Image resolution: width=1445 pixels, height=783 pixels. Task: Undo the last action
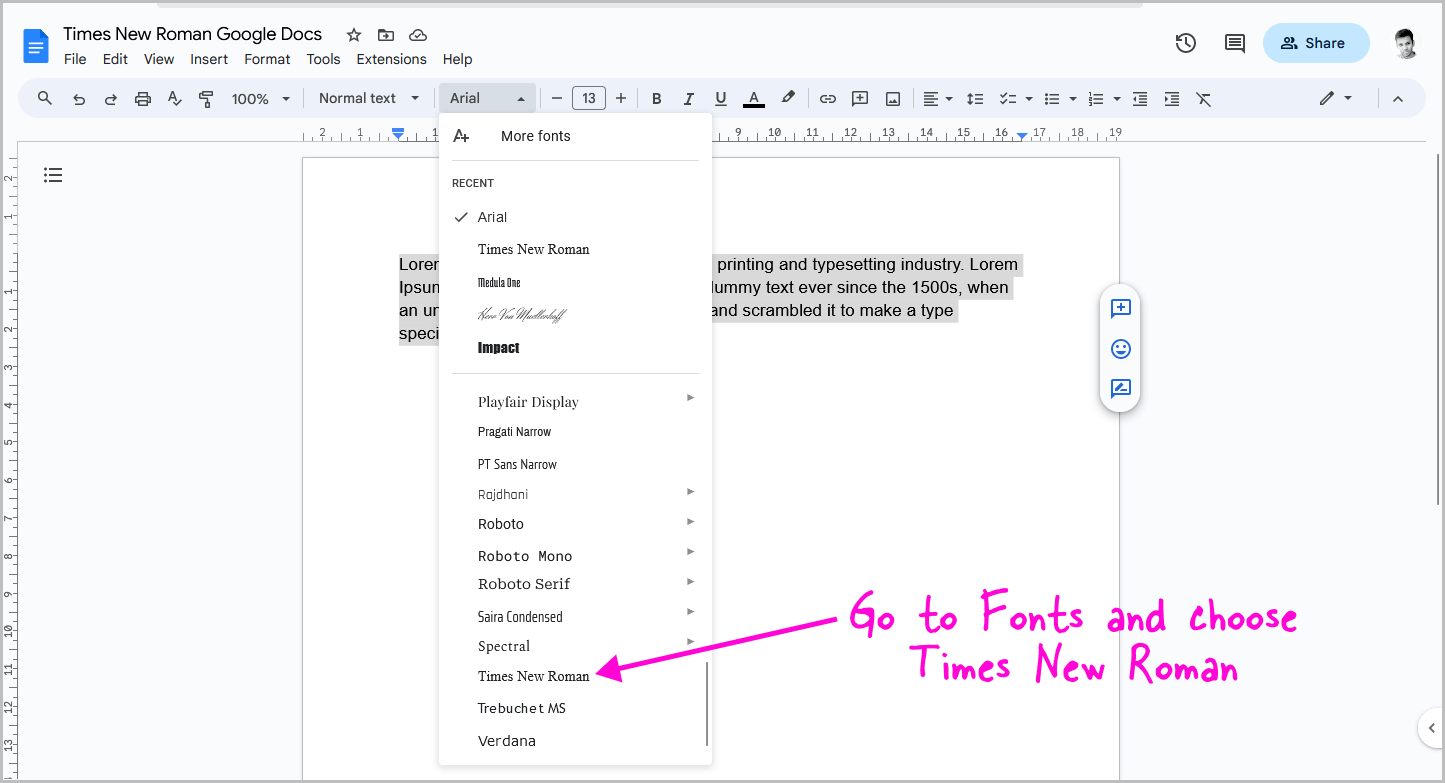click(x=79, y=99)
